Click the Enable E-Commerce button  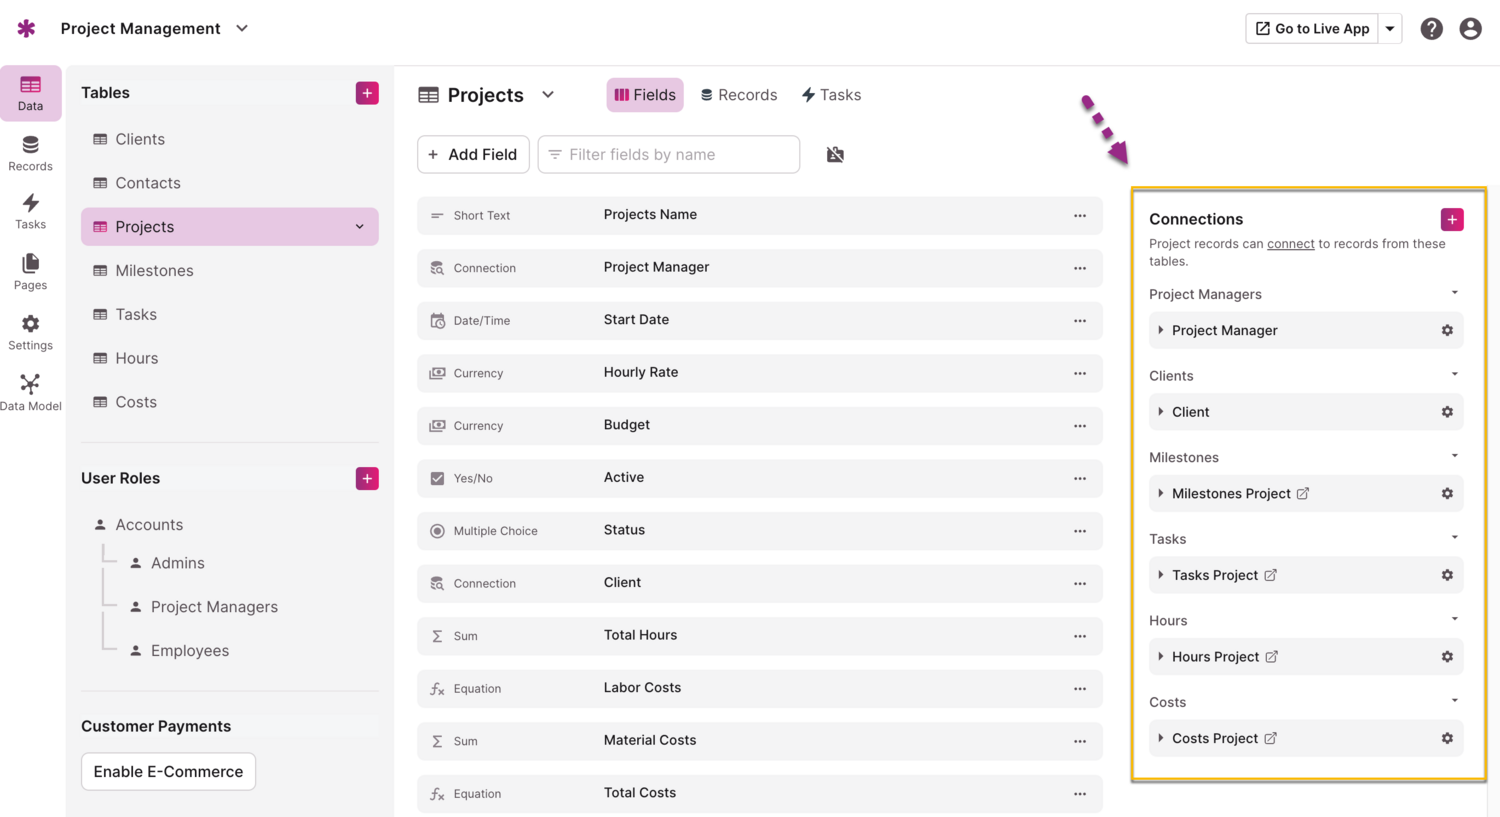click(x=168, y=771)
